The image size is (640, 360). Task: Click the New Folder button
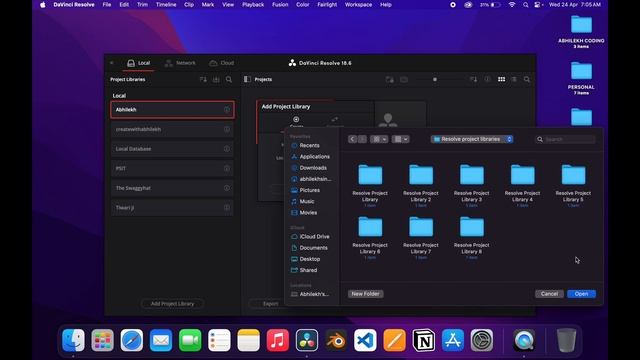coord(365,294)
